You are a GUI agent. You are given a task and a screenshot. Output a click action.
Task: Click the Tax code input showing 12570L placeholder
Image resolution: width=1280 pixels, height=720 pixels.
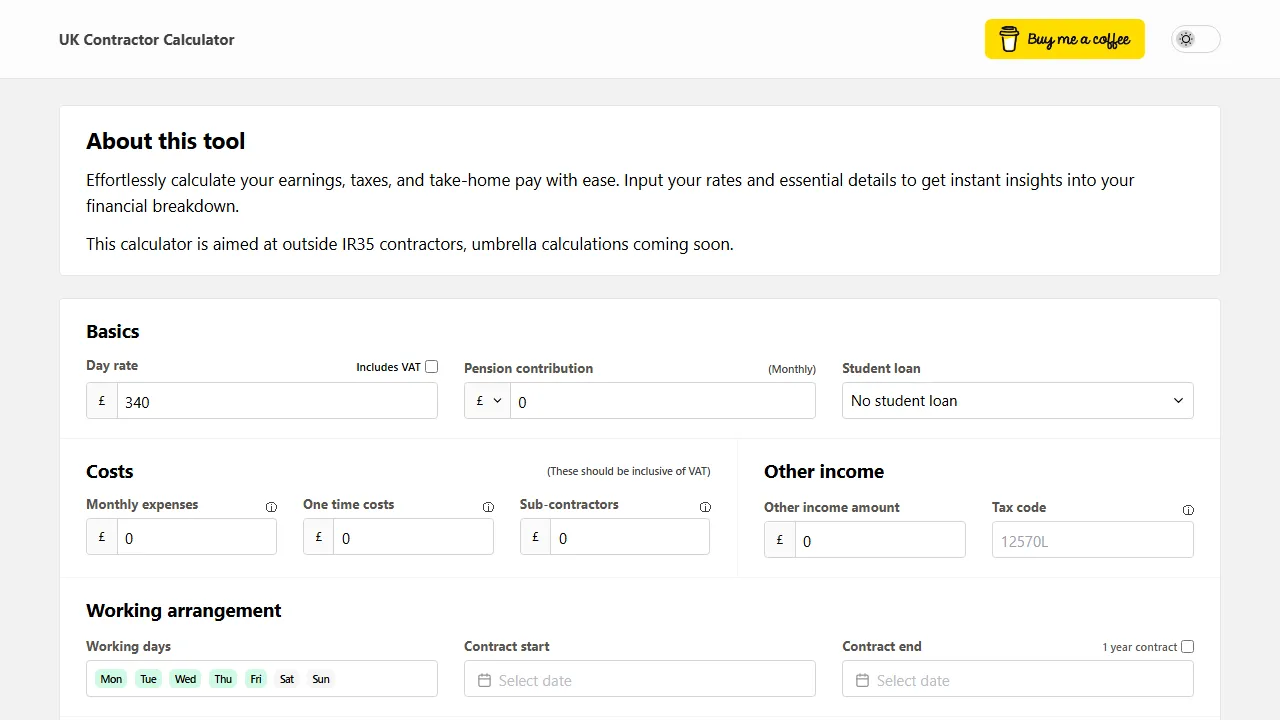pyautogui.click(x=1092, y=539)
